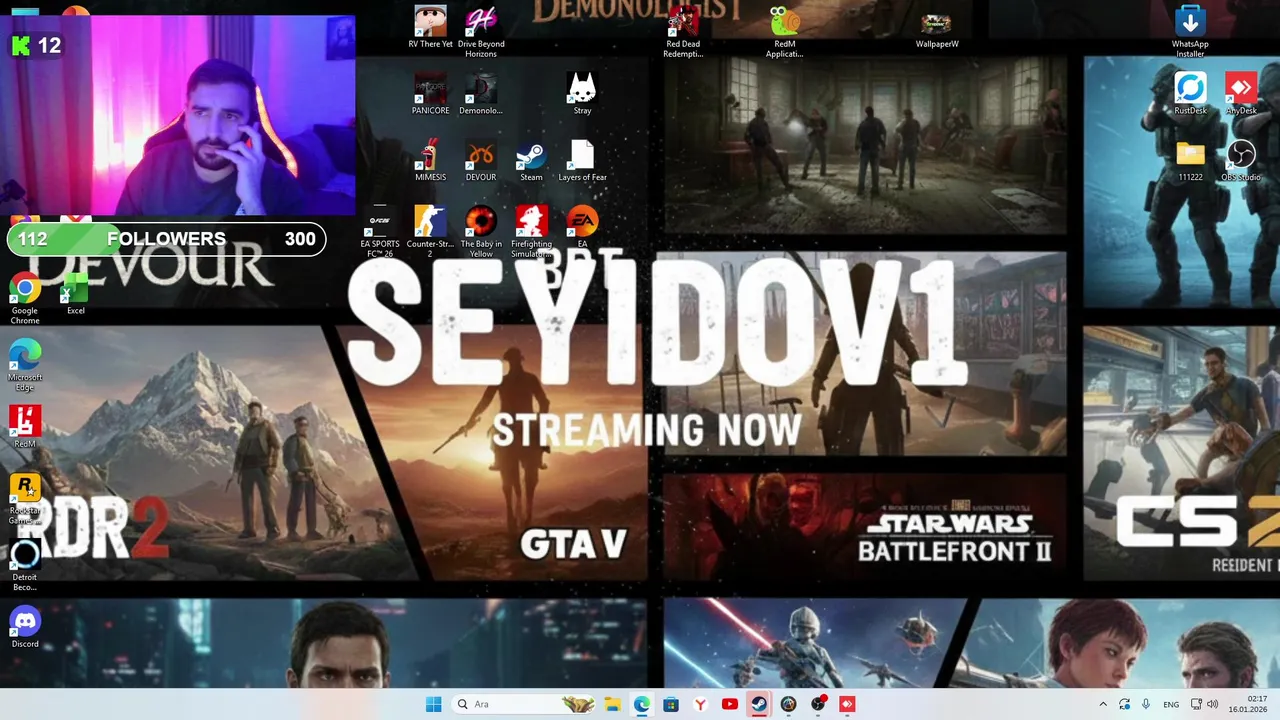
Task: Select the RedM Application snail icon
Action: [784, 31]
